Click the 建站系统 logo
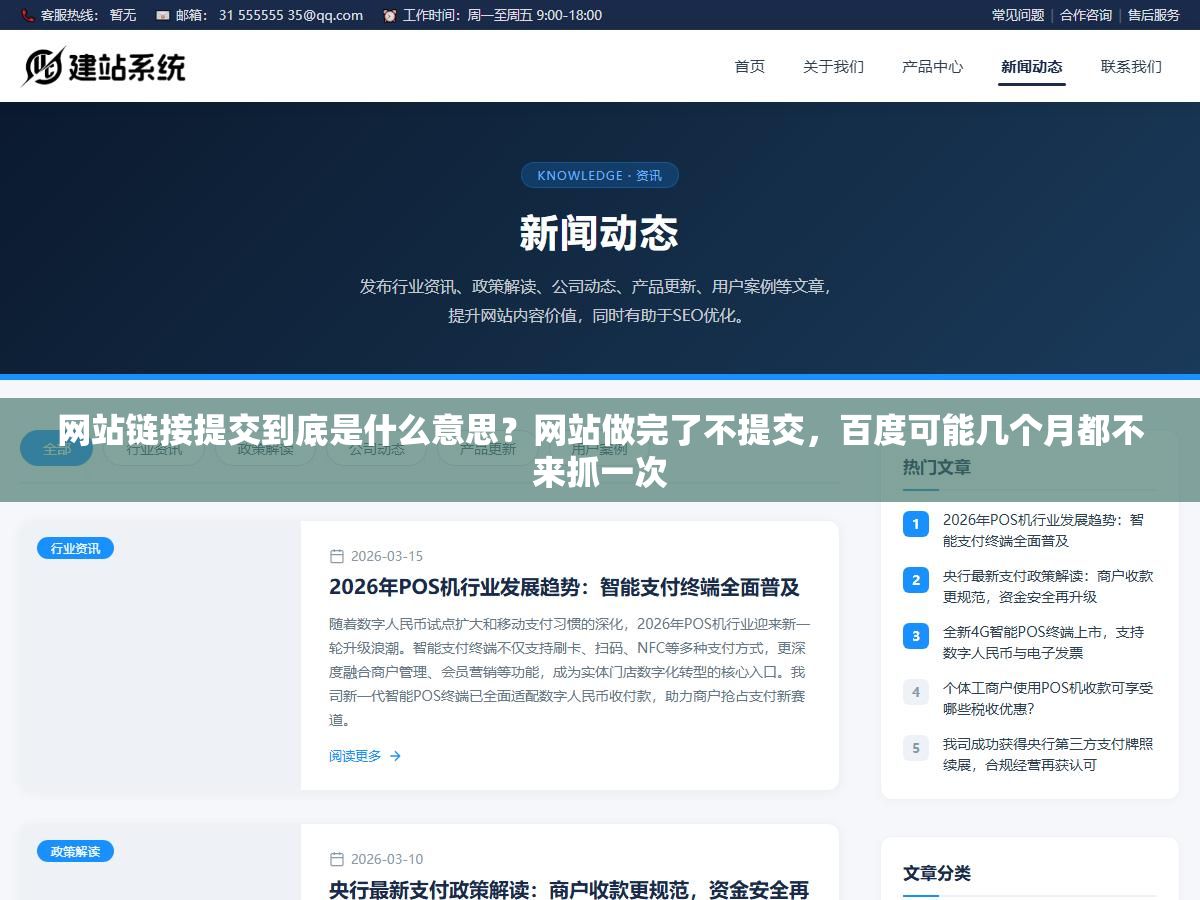This screenshot has width=1200, height=900. click(x=104, y=66)
